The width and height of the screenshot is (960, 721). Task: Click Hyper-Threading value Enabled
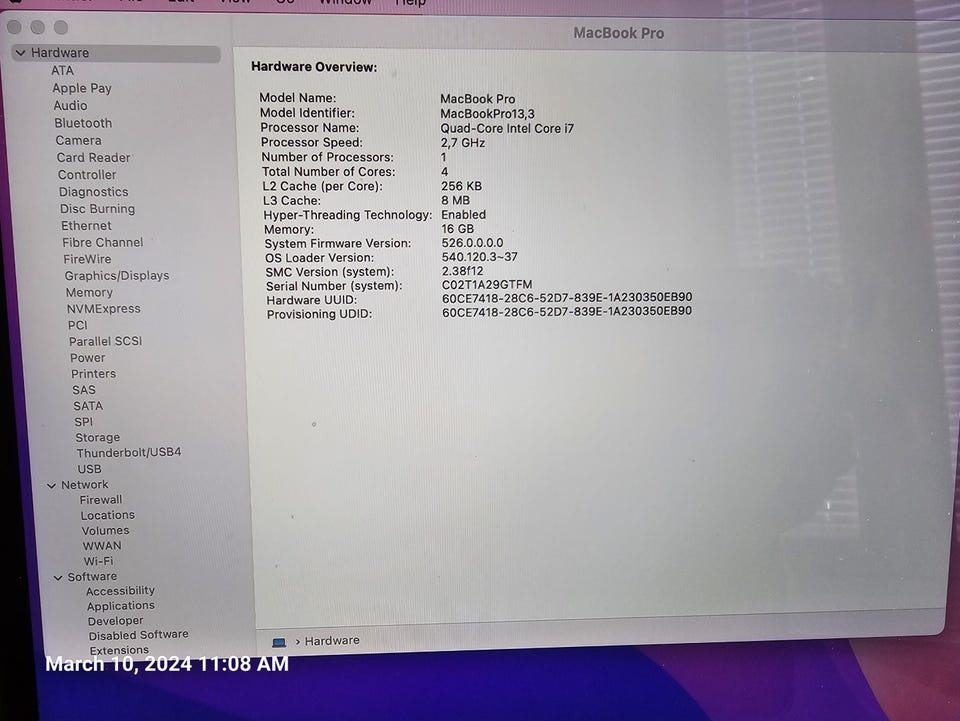[x=463, y=215]
